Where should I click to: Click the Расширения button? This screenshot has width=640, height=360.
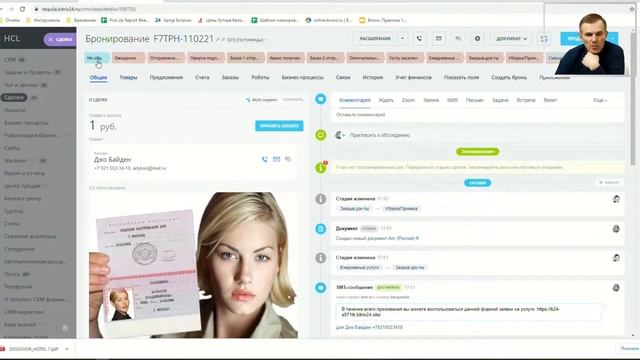click(375, 38)
